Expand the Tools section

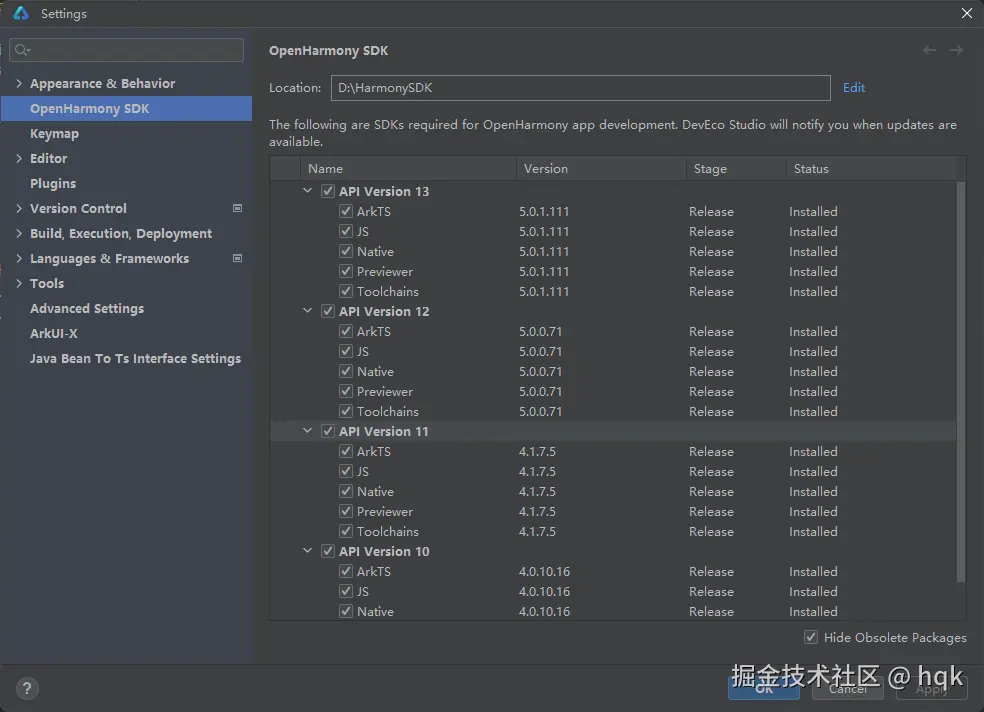pyautogui.click(x=19, y=284)
